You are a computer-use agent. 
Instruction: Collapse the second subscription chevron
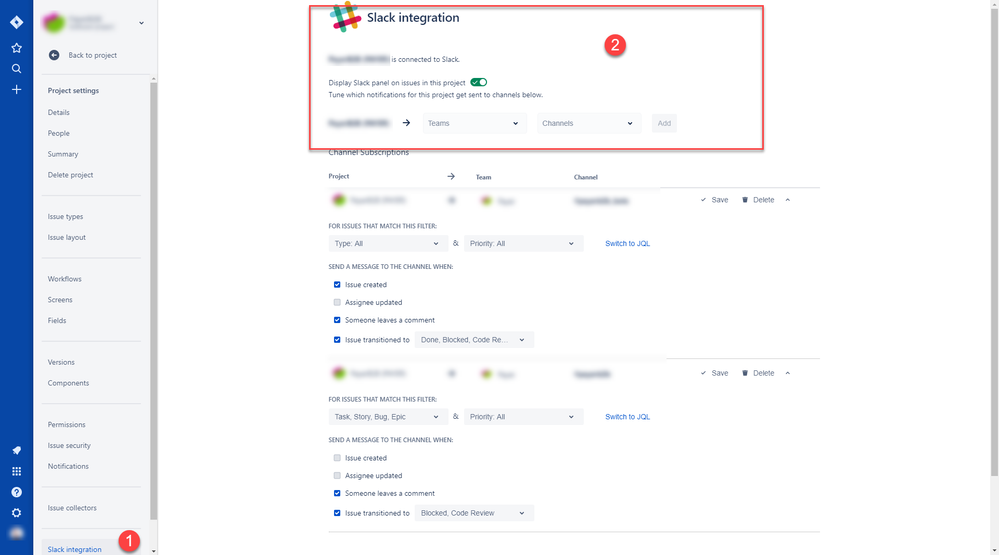[787, 373]
